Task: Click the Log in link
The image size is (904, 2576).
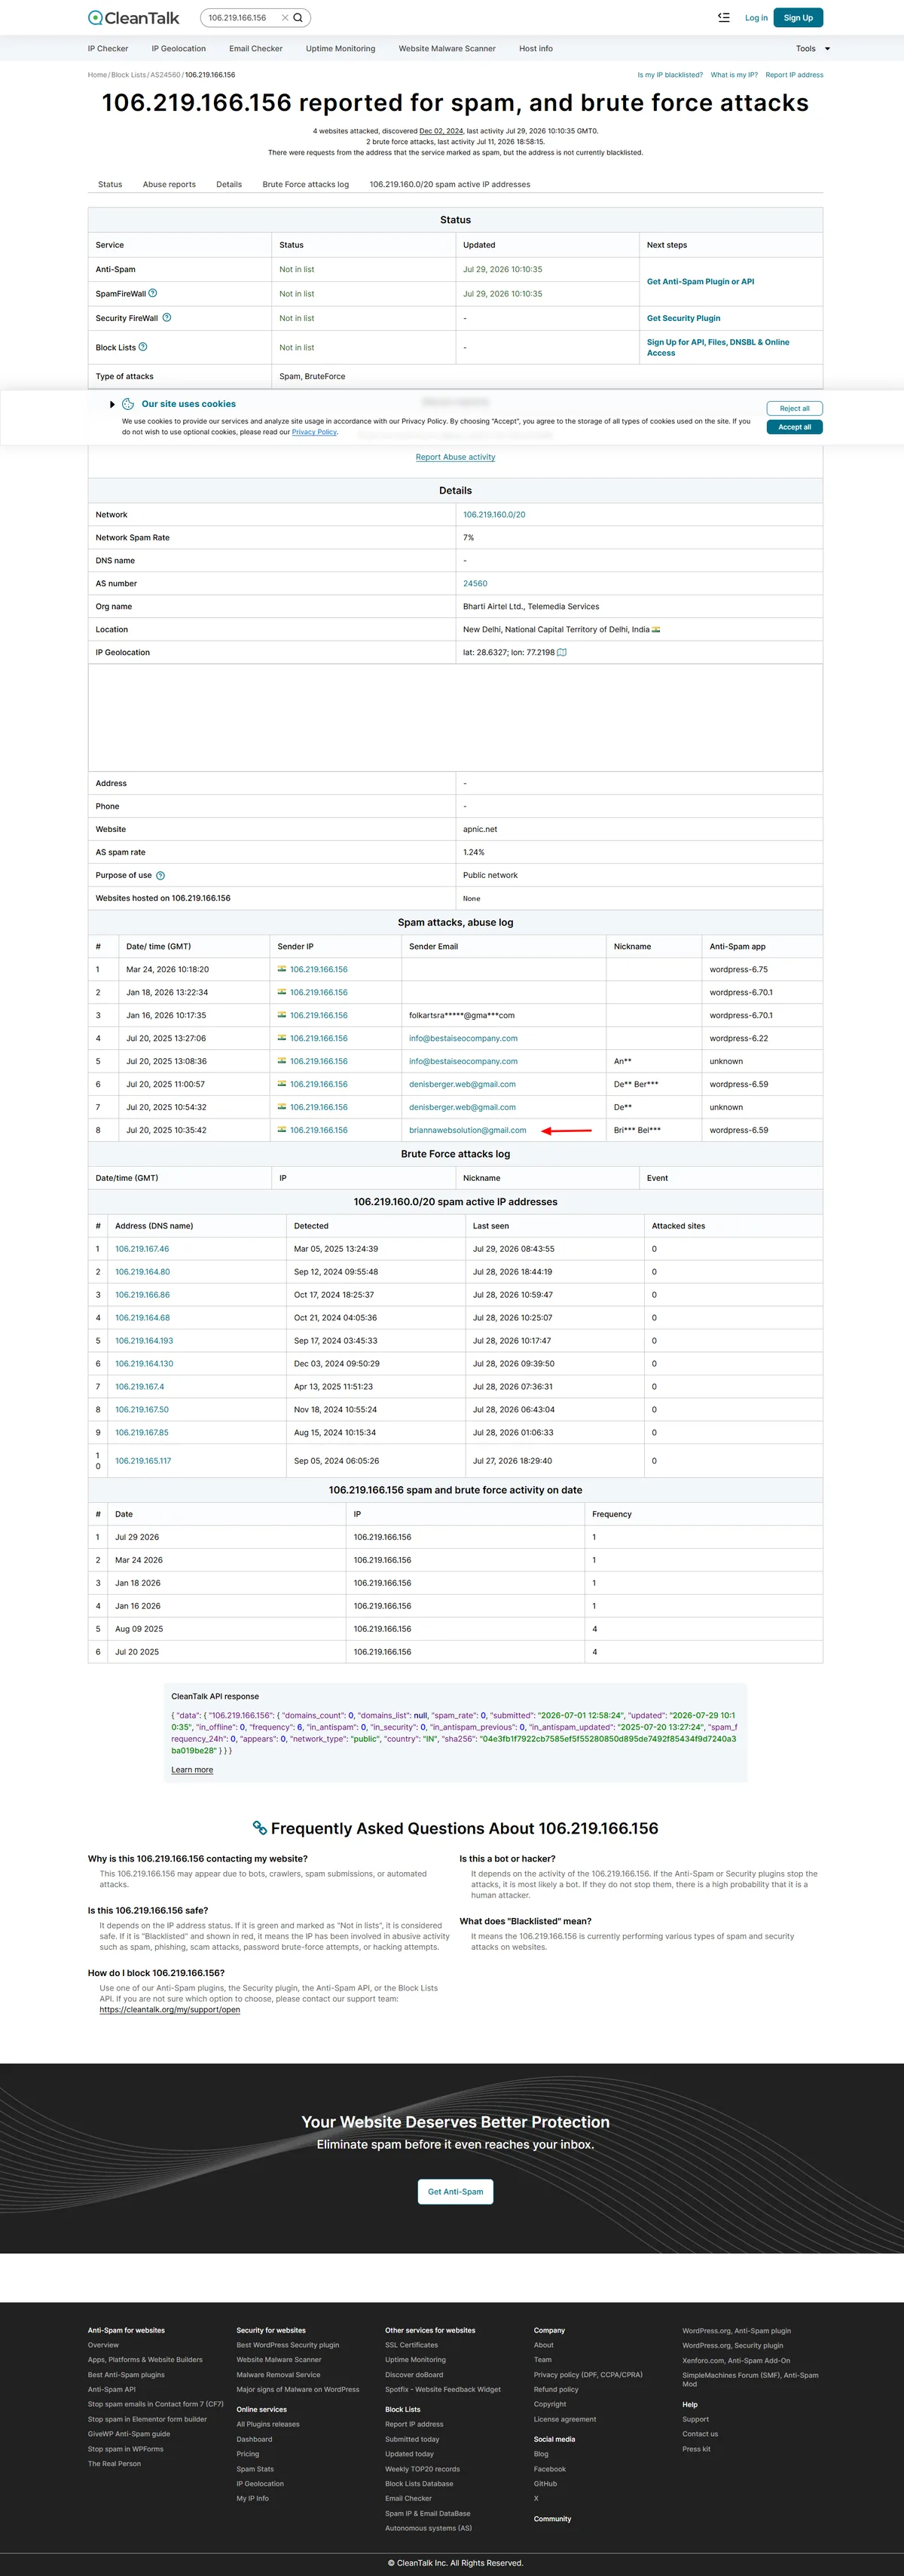Action: pos(756,18)
